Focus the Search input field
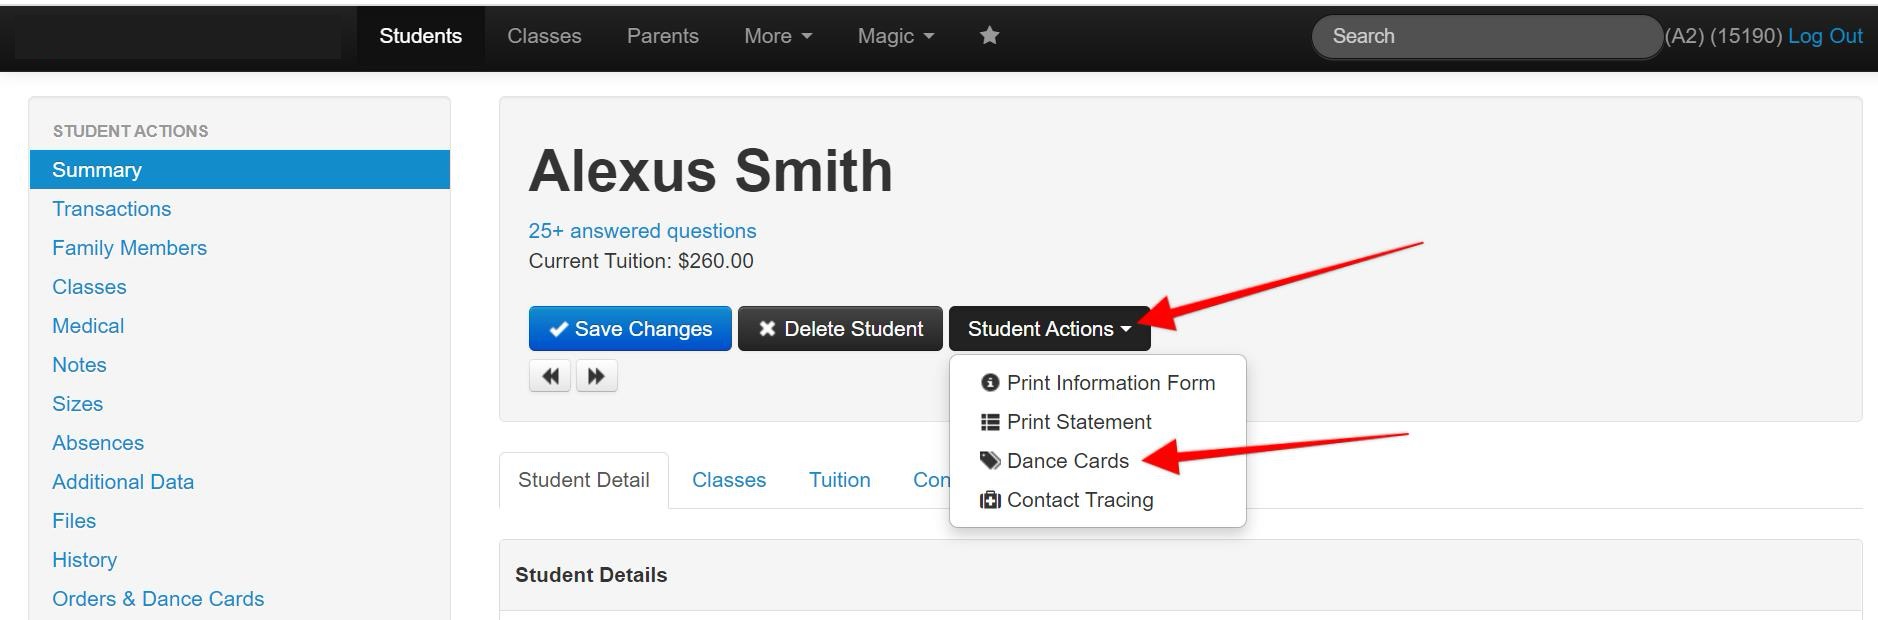The height and width of the screenshot is (620, 1878). pos(1486,36)
